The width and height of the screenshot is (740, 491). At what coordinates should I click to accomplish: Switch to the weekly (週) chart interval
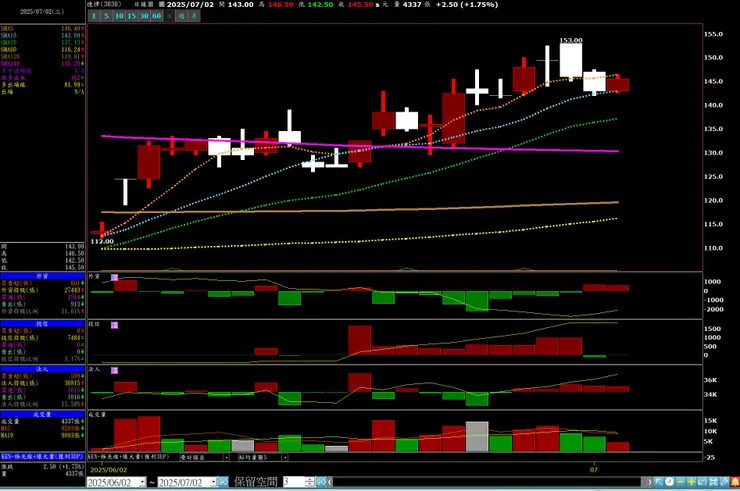click(x=182, y=16)
